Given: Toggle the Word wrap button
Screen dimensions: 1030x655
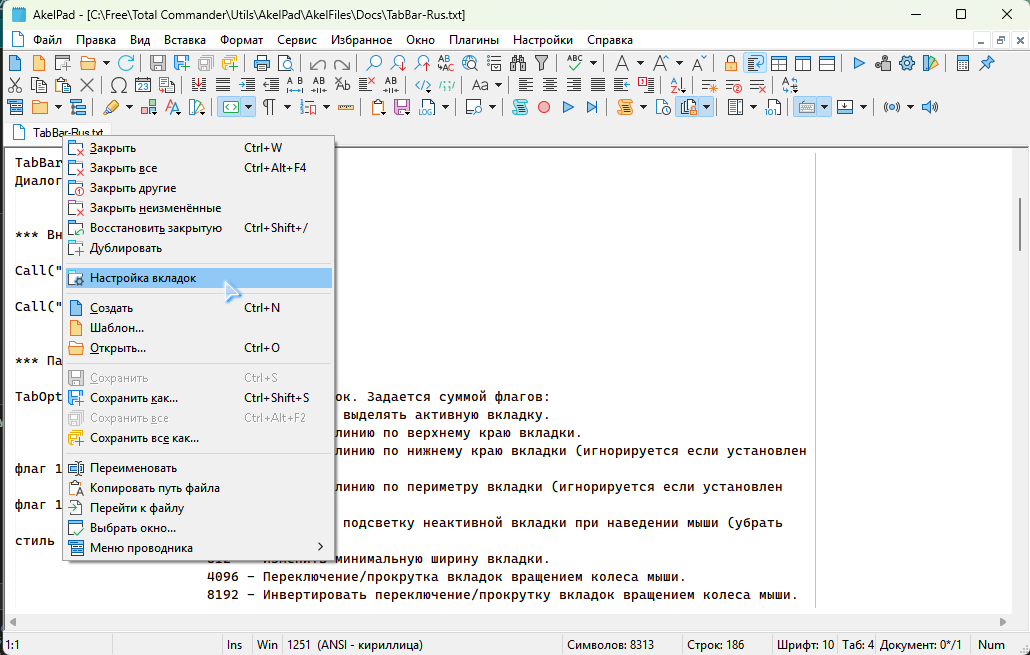Looking at the screenshot, I should coord(754,63).
